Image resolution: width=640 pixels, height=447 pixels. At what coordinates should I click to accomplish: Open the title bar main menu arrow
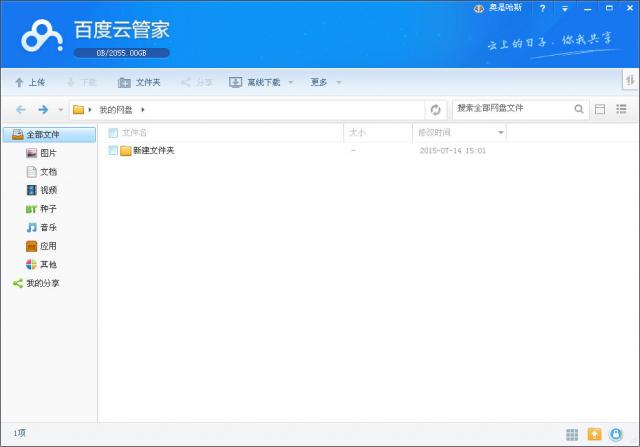(x=565, y=8)
